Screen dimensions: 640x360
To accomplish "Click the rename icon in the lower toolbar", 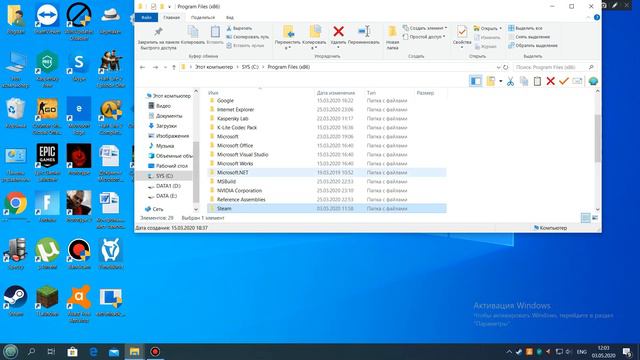I will tap(577, 81).
